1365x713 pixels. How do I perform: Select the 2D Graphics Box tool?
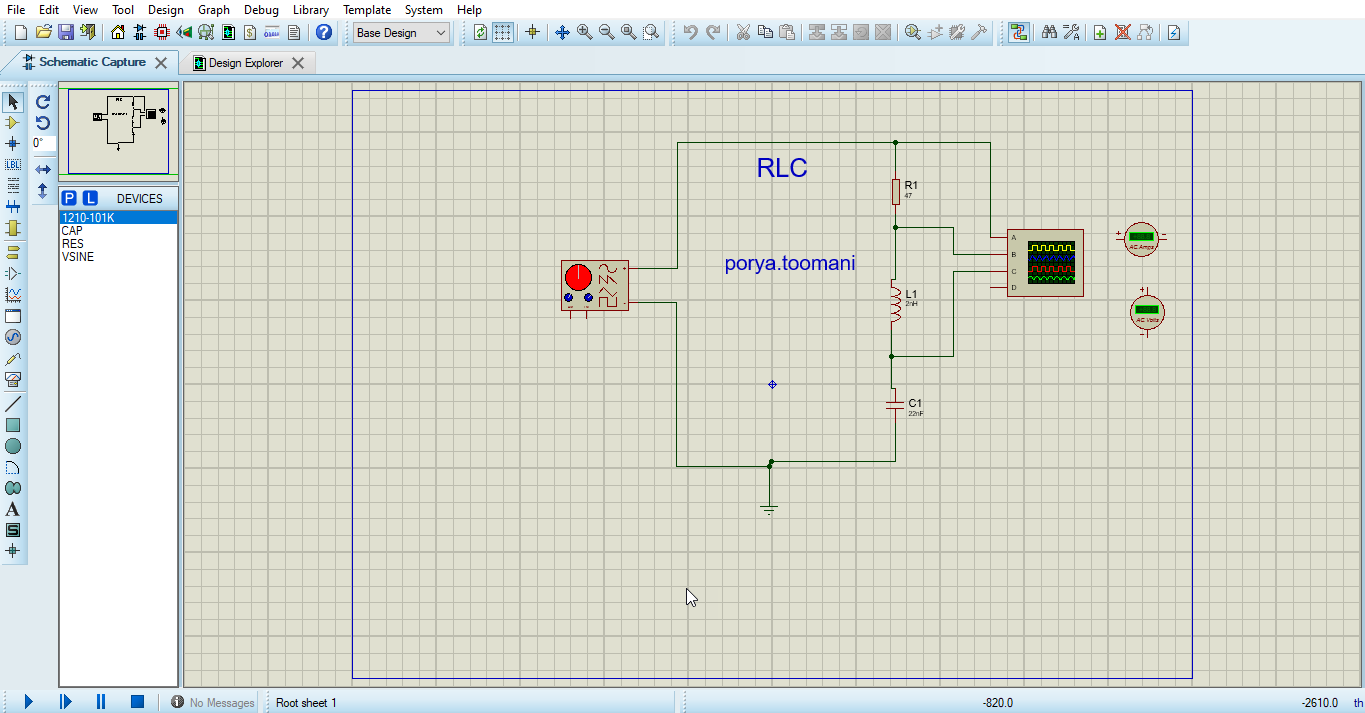coord(13,425)
